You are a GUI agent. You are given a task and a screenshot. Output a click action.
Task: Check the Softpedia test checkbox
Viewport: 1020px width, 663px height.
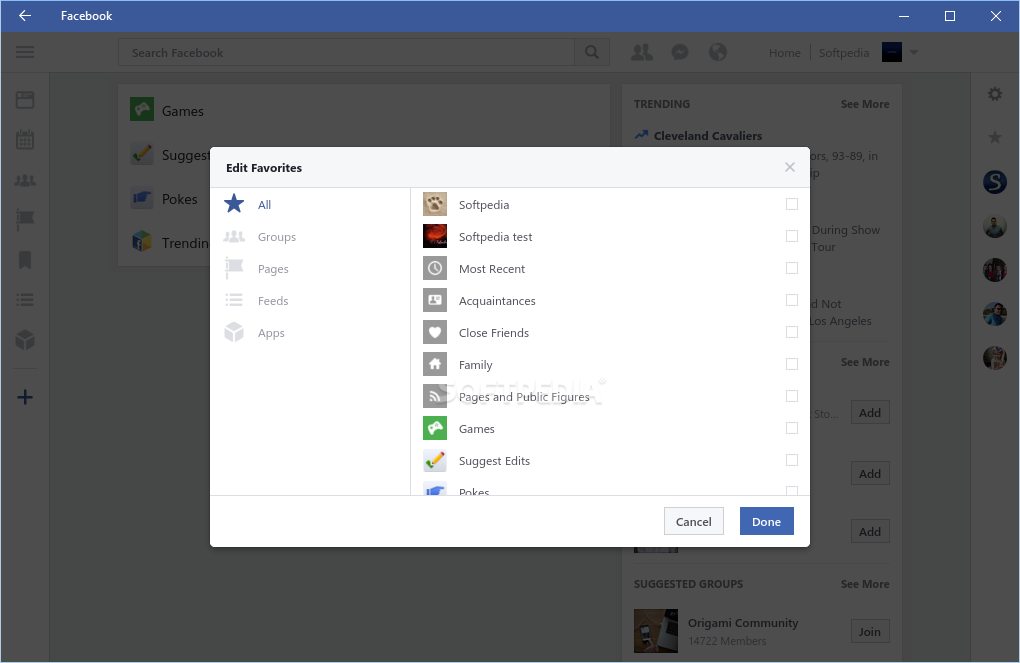pos(792,236)
